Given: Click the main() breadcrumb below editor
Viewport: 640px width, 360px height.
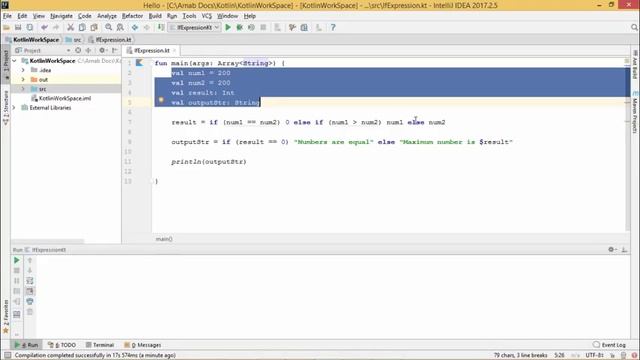Looking at the screenshot, I should pyautogui.click(x=164, y=239).
